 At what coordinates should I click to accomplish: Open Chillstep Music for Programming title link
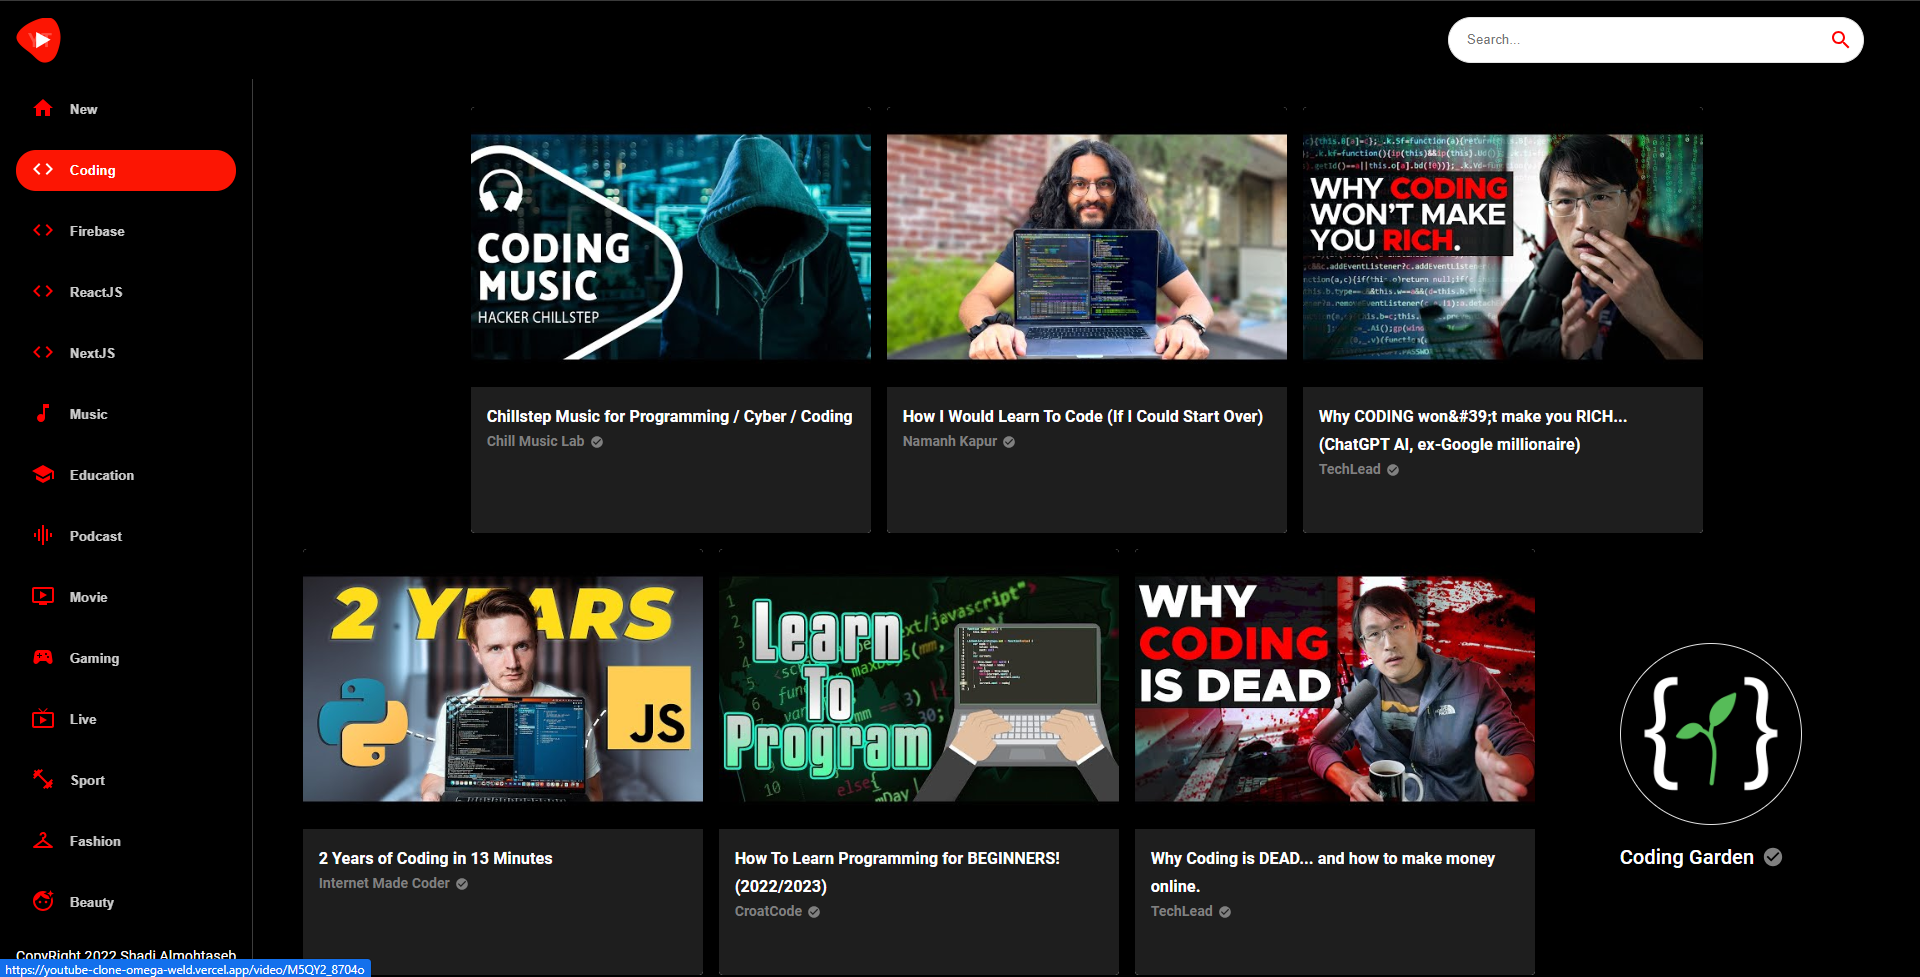(x=669, y=416)
